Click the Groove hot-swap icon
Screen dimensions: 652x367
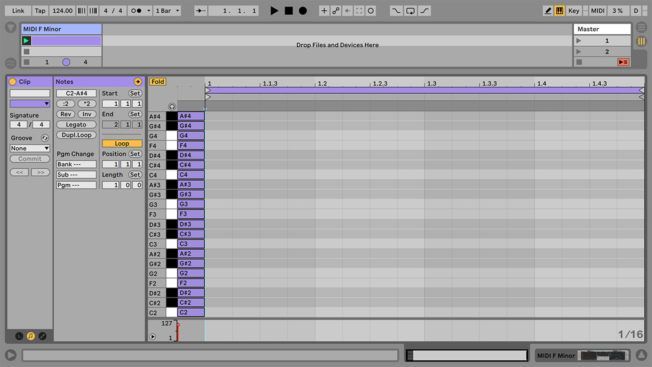[x=44, y=138]
